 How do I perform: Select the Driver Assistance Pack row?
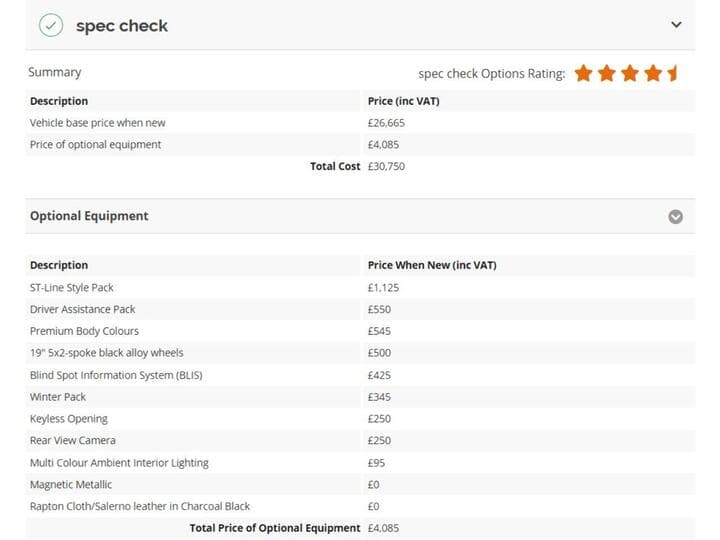click(360, 309)
